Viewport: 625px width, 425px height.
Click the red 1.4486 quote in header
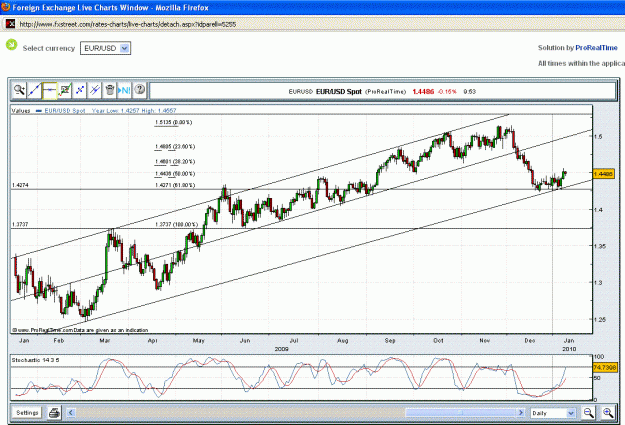(x=423, y=92)
